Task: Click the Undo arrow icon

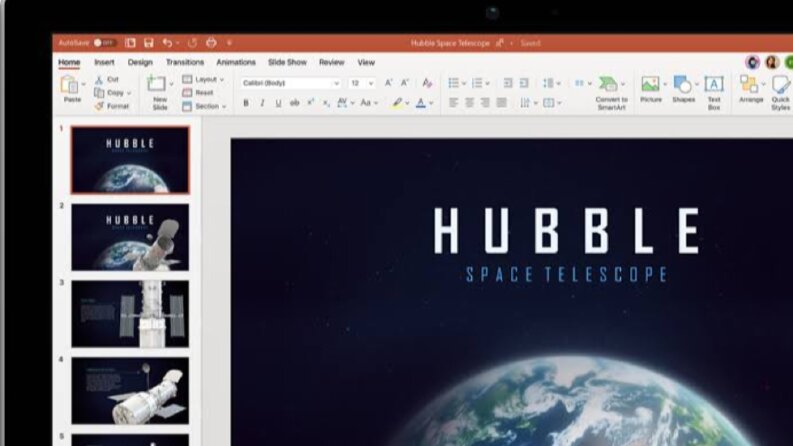Action: click(x=167, y=43)
